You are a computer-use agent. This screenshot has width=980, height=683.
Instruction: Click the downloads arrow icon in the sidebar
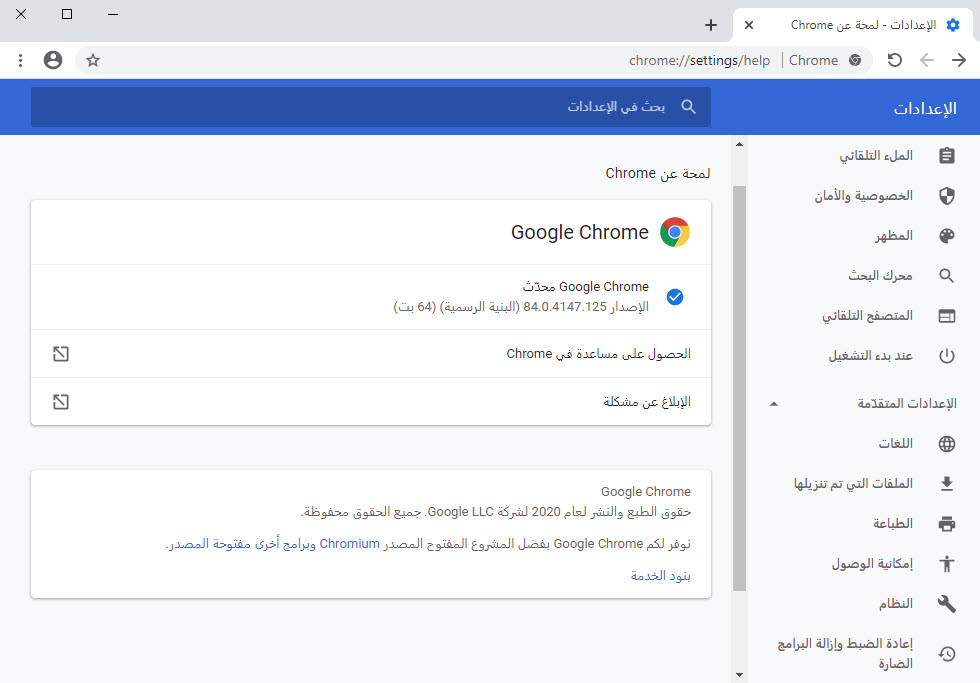pyautogui.click(x=947, y=484)
